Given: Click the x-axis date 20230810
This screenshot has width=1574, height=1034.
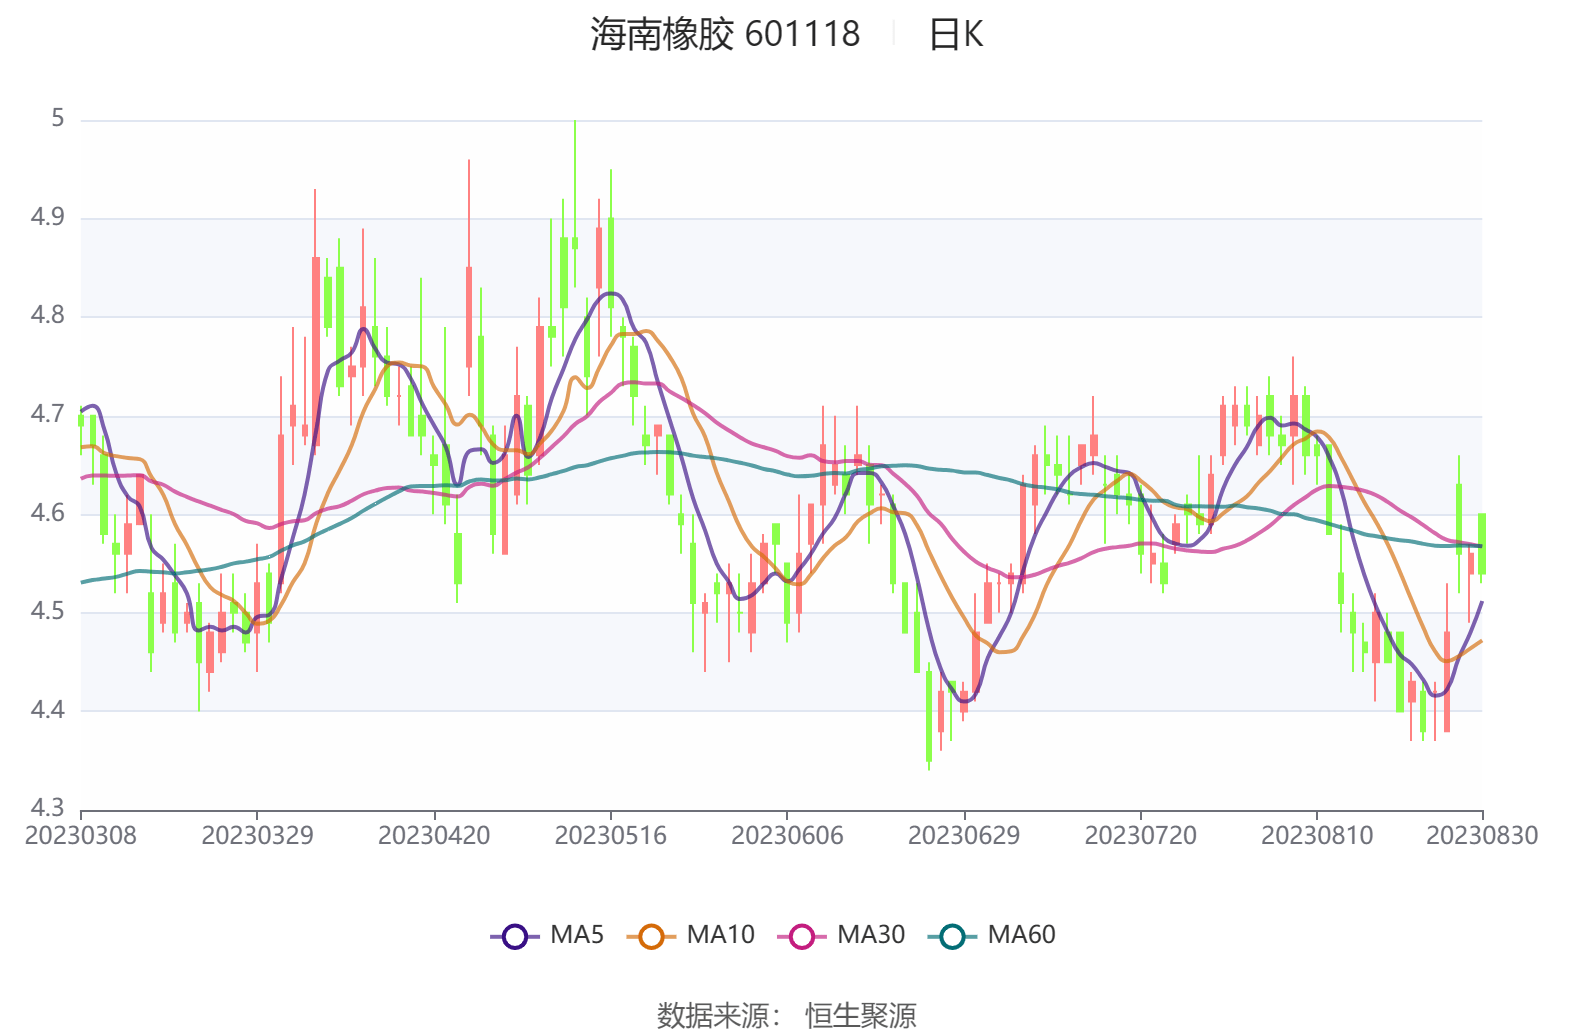Looking at the screenshot, I should [1317, 836].
